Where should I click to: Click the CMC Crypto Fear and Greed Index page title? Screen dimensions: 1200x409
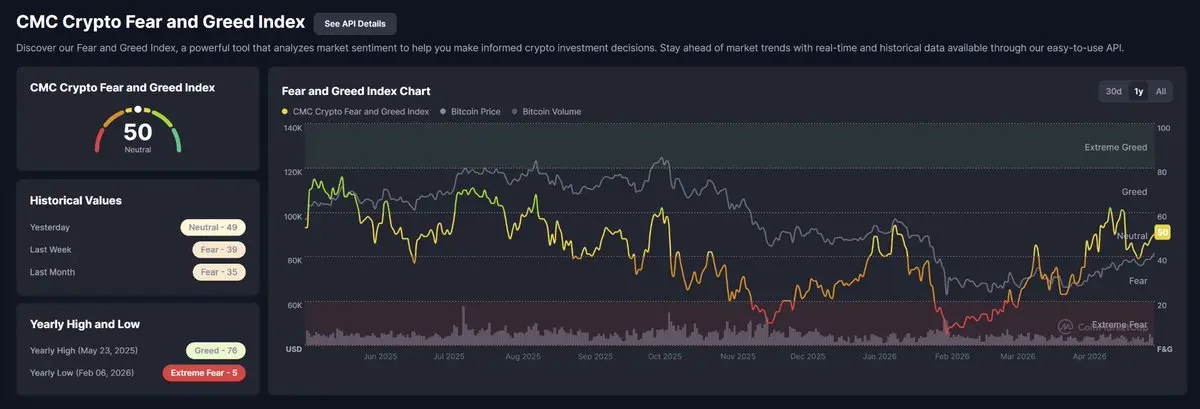point(161,23)
